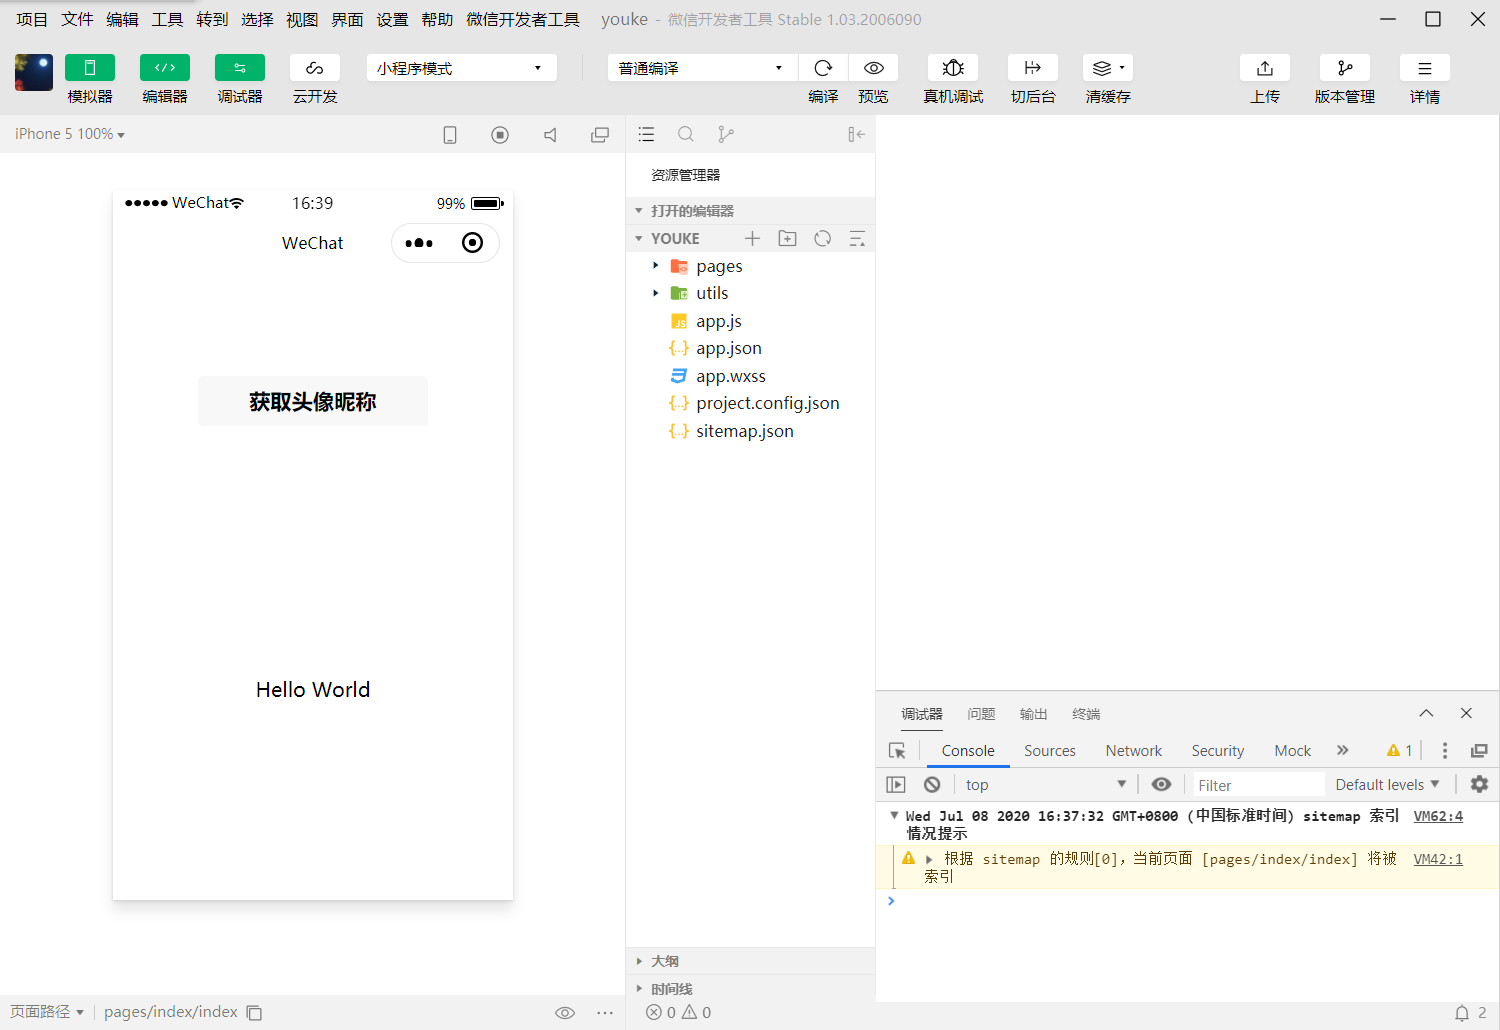Collapse the file explorer sidebar icon
Image resolution: width=1500 pixels, height=1030 pixels.
[856, 134]
